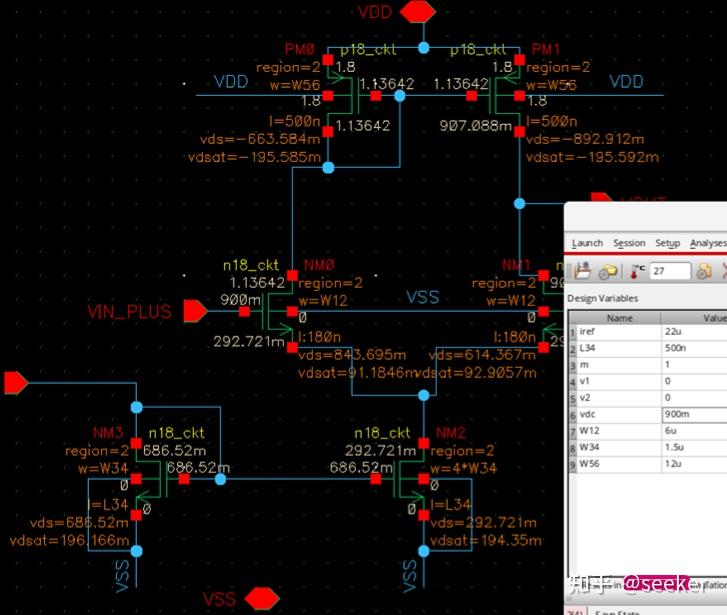This screenshot has height=615, width=727.
Task: Click the temperature field showing 27
Action: click(670, 271)
